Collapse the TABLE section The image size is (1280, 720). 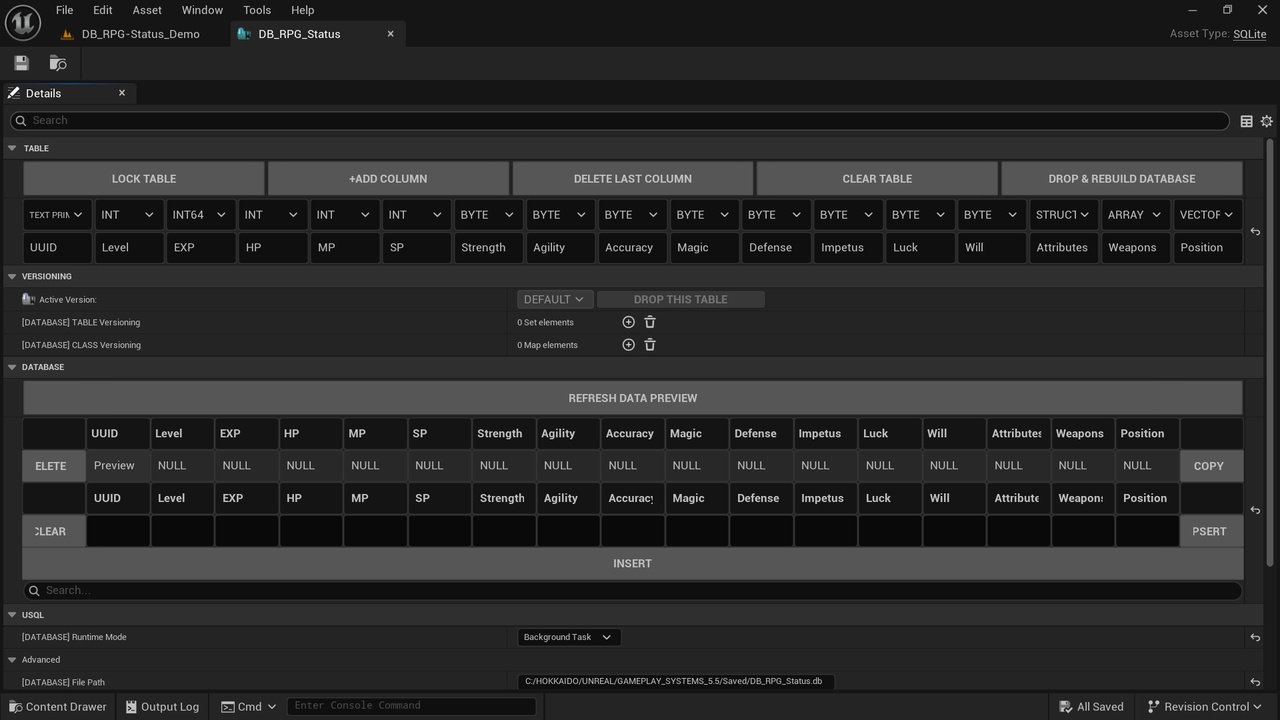pyautogui.click(x=12, y=148)
